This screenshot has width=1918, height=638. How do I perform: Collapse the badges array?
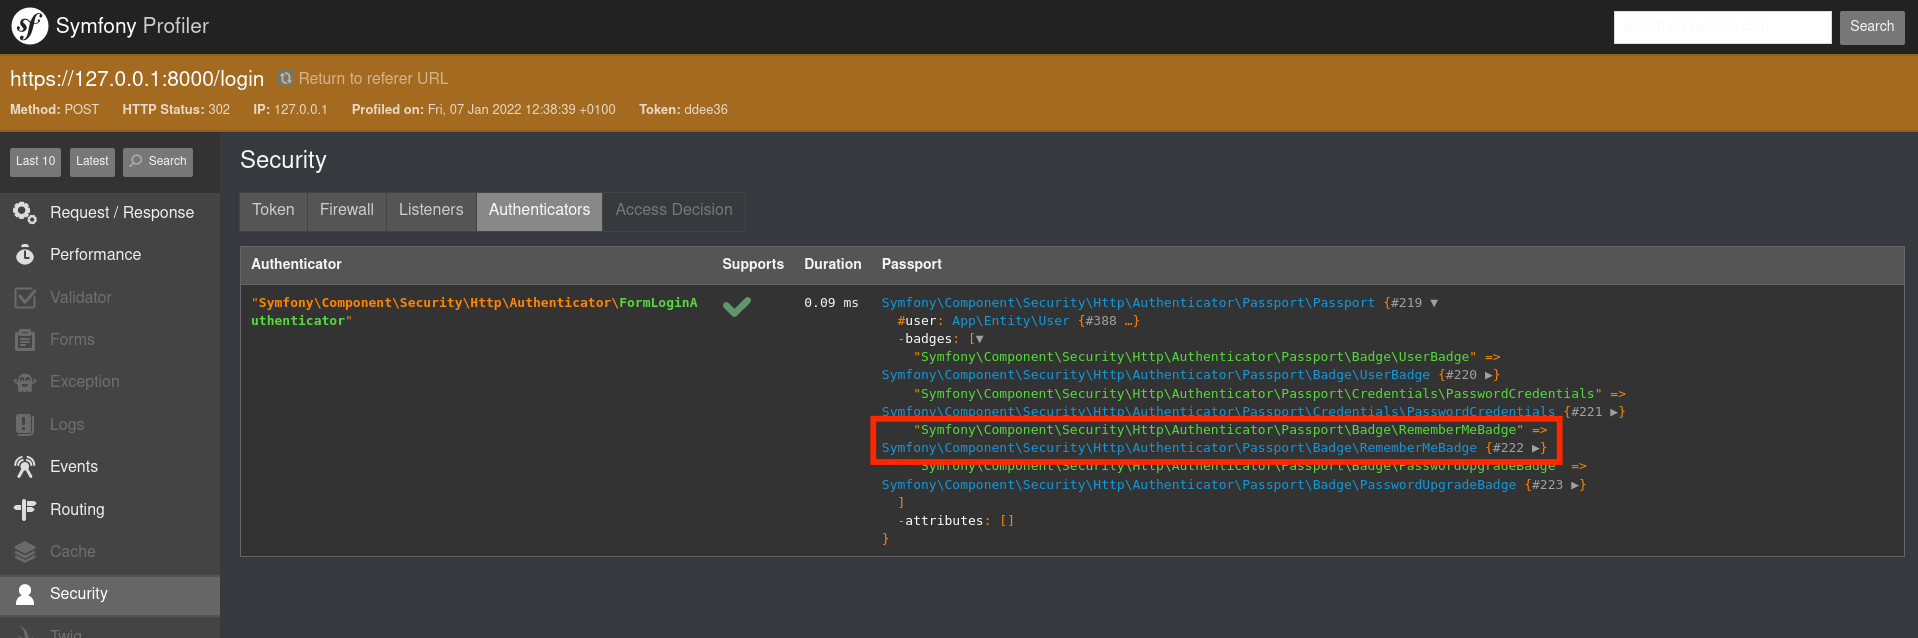point(979,339)
